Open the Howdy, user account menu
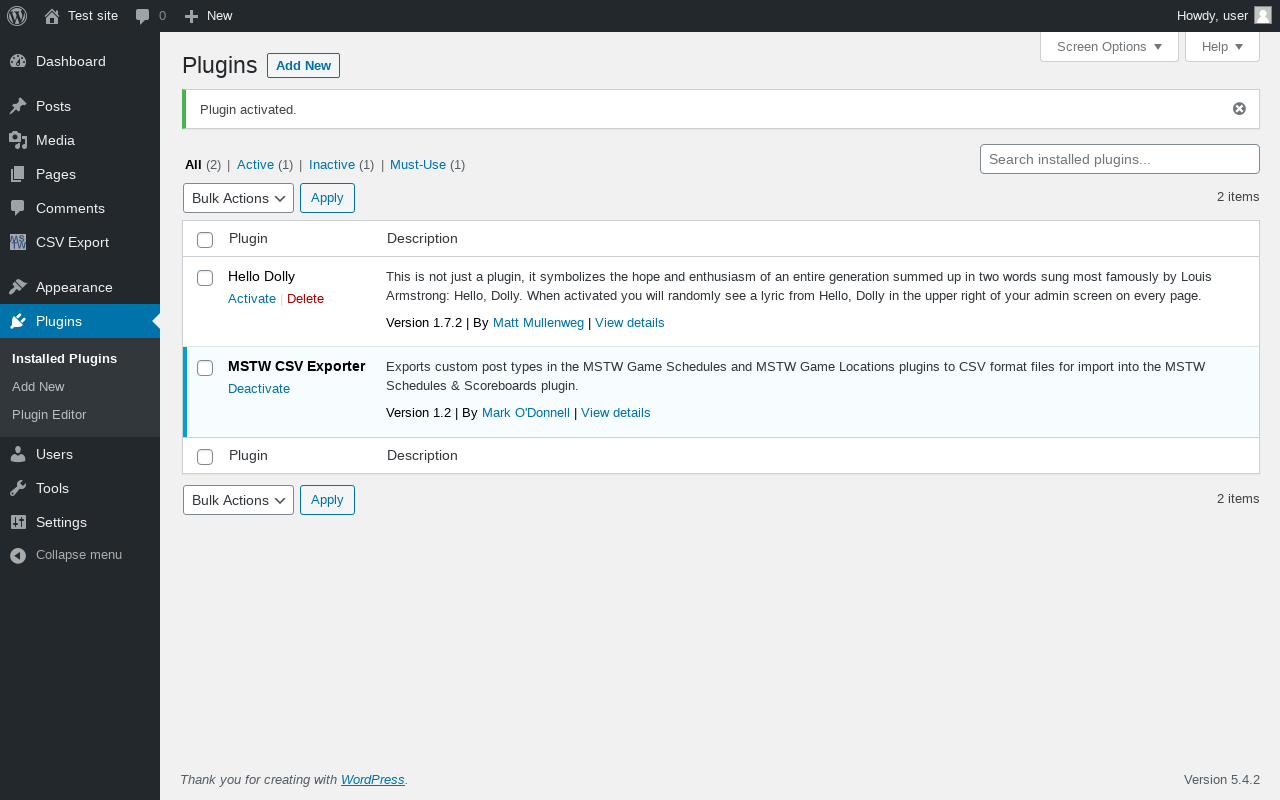This screenshot has height=800, width=1280. pos(1224,16)
